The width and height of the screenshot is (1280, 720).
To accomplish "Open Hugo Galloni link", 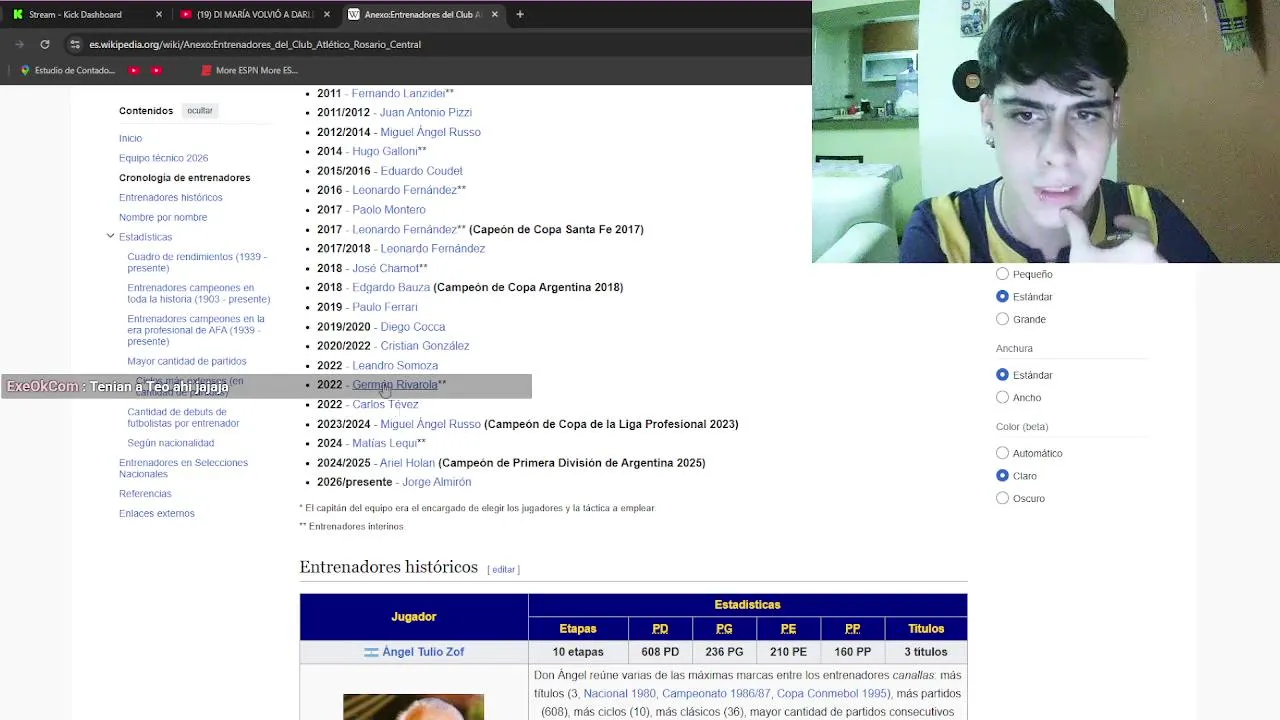I will (384, 151).
